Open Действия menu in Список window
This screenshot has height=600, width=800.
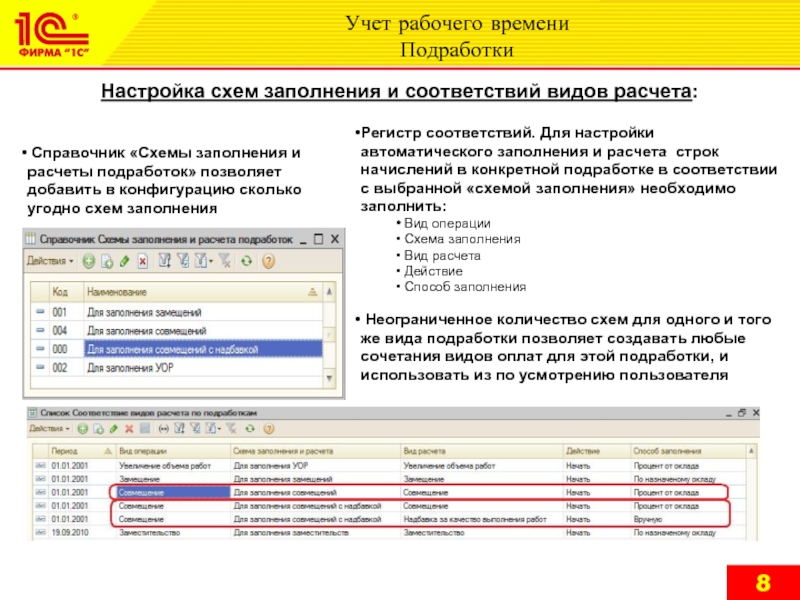point(49,429)
